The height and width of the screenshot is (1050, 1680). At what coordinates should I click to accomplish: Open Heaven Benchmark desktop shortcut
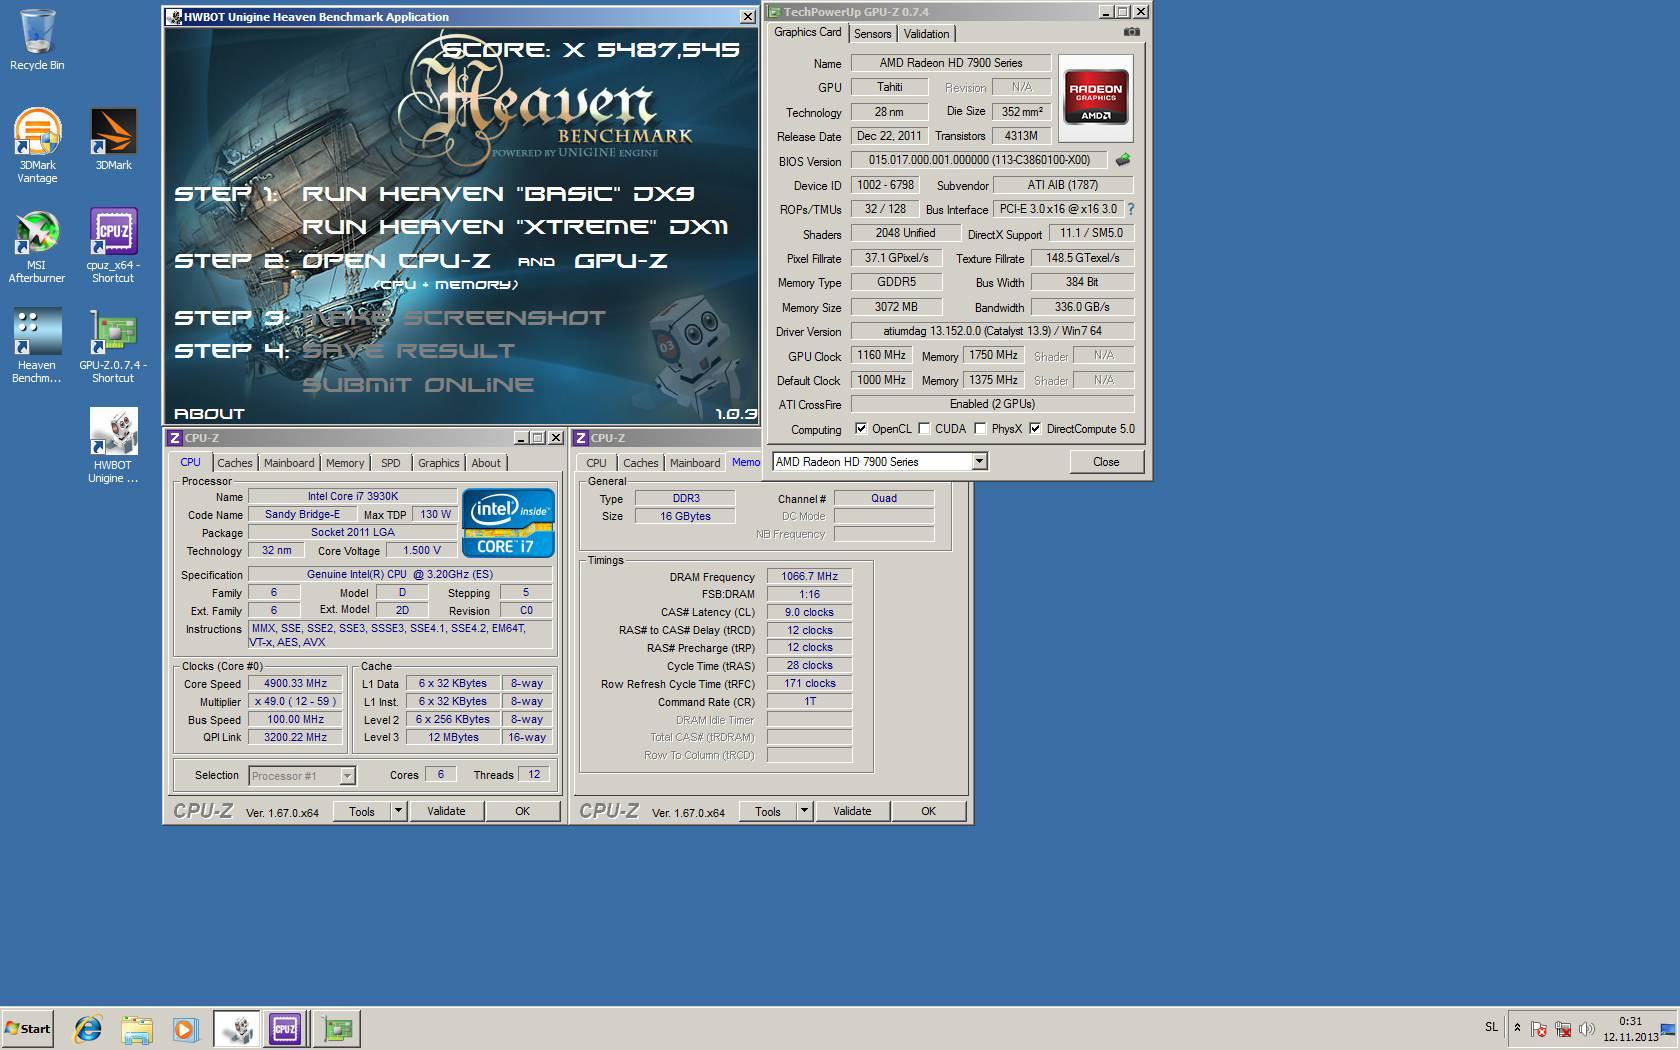[37, 346]
